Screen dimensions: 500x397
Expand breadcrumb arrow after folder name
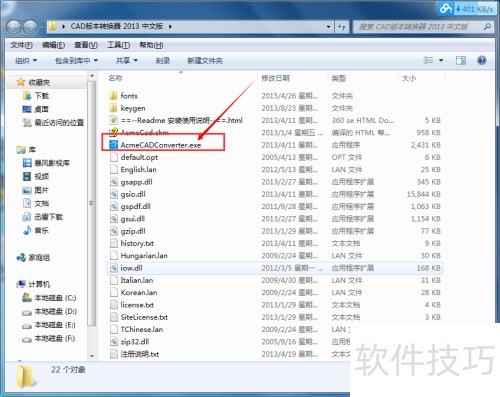click(x=170, y=26)
